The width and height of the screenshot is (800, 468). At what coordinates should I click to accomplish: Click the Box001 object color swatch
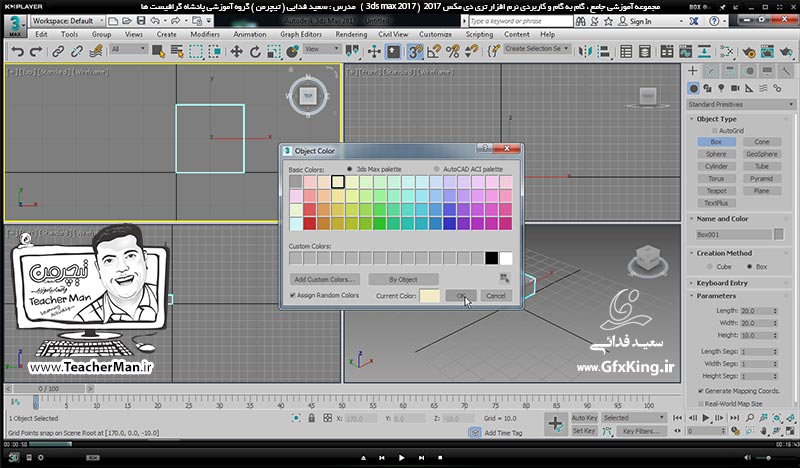[x=779, y=234]
